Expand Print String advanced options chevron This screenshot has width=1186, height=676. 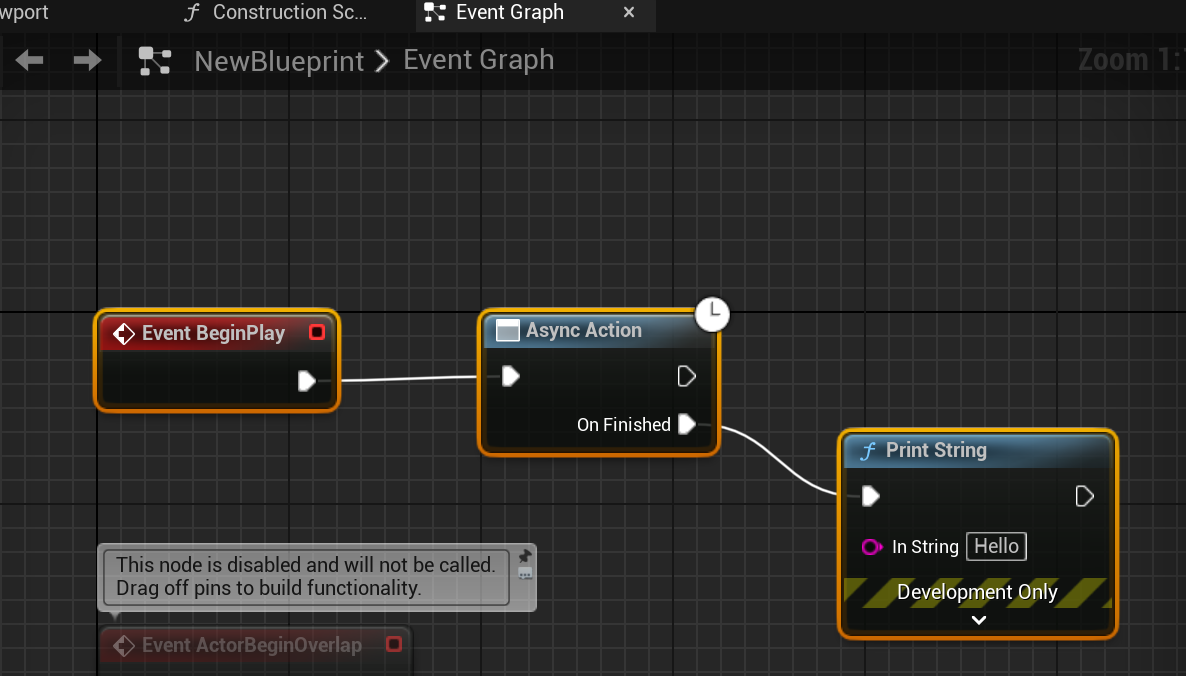tap(979, 620)
